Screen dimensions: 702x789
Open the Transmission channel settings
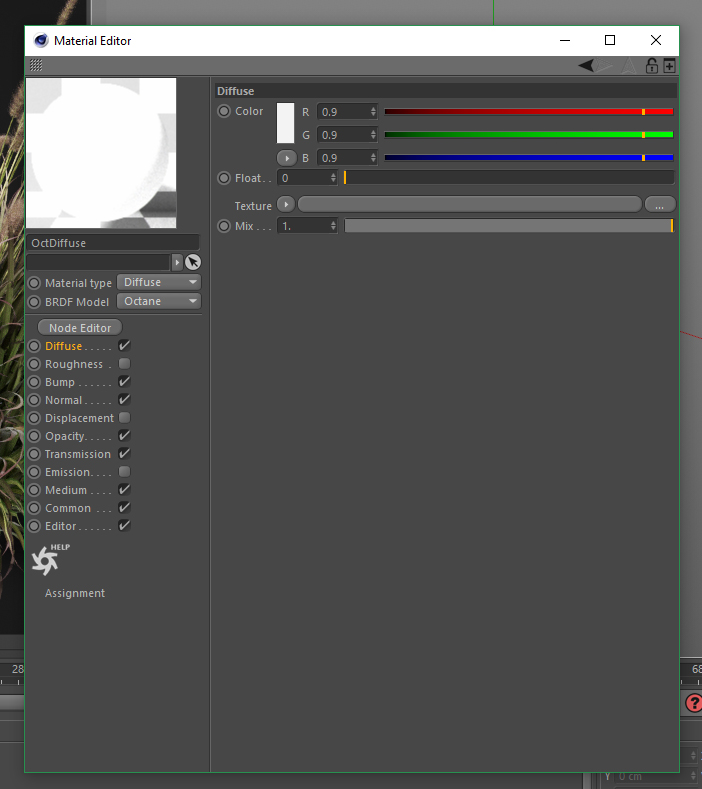tap(77, 454)
